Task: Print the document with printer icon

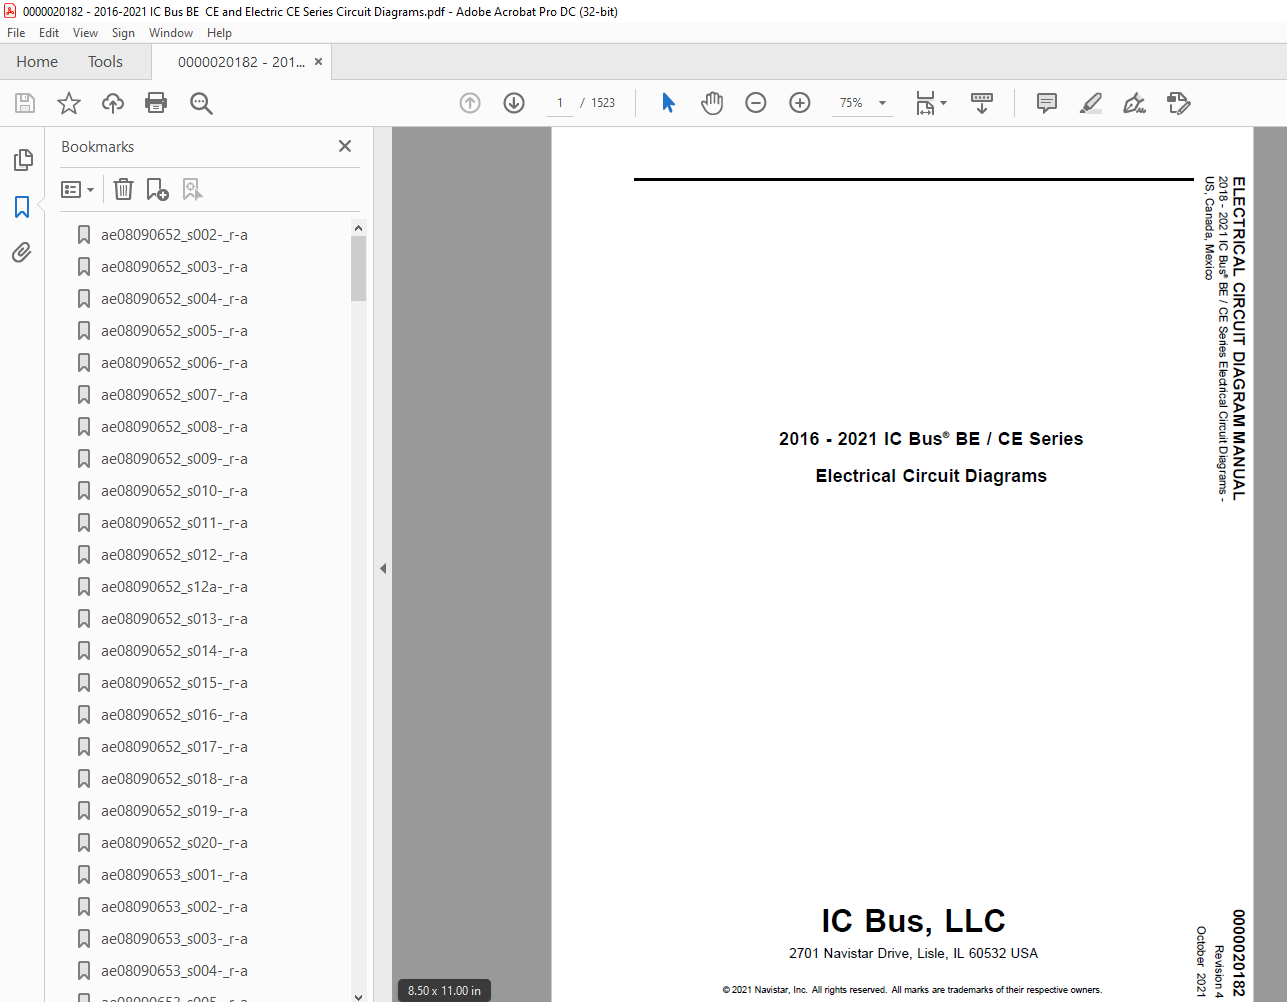Action: [x=156, y=103]
